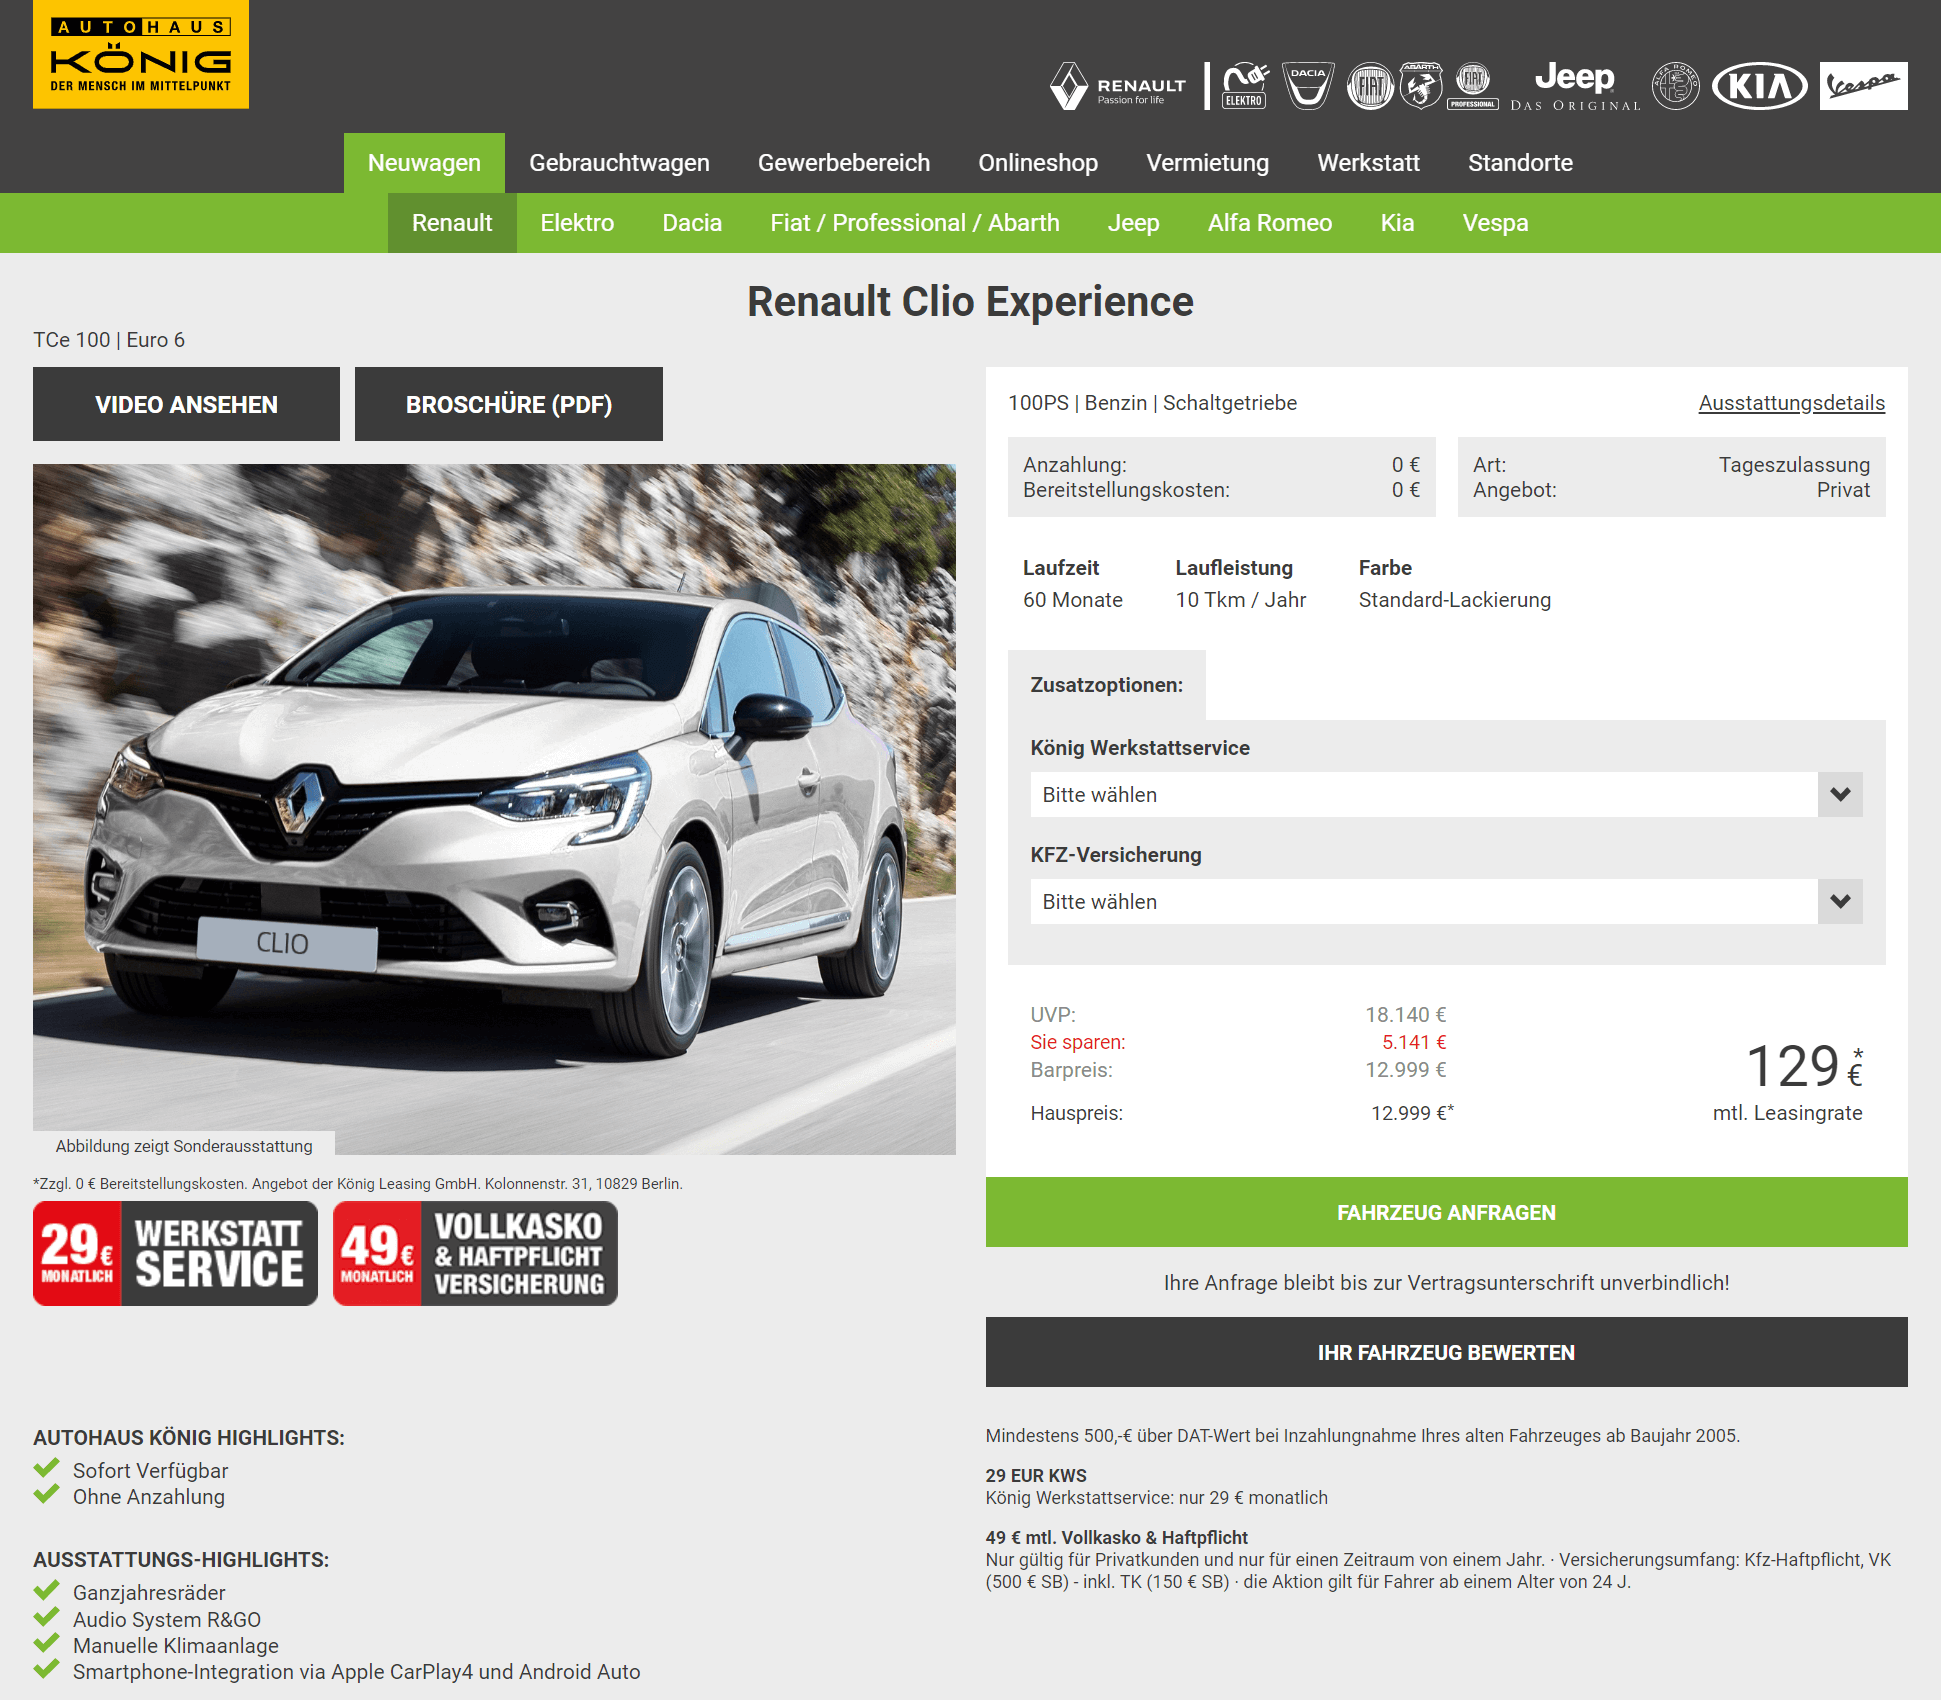Click the Manuelle Klimaanlage highlight
The height and width of the screenshot is (1700, 1941).
[x=176, y=1646]
